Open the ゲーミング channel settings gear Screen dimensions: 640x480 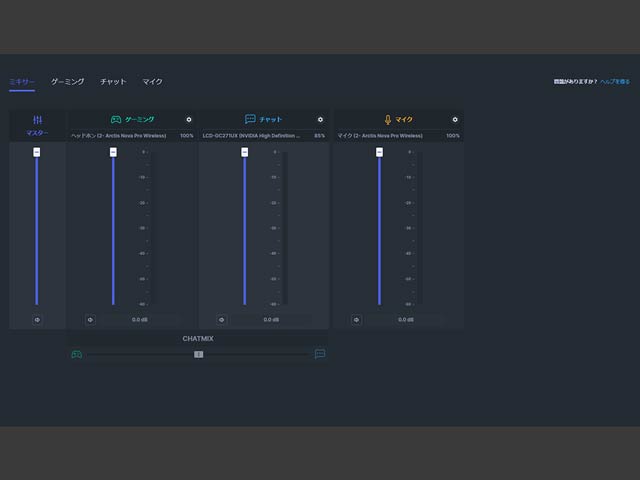pyautogui.click(x=189, y=120)
